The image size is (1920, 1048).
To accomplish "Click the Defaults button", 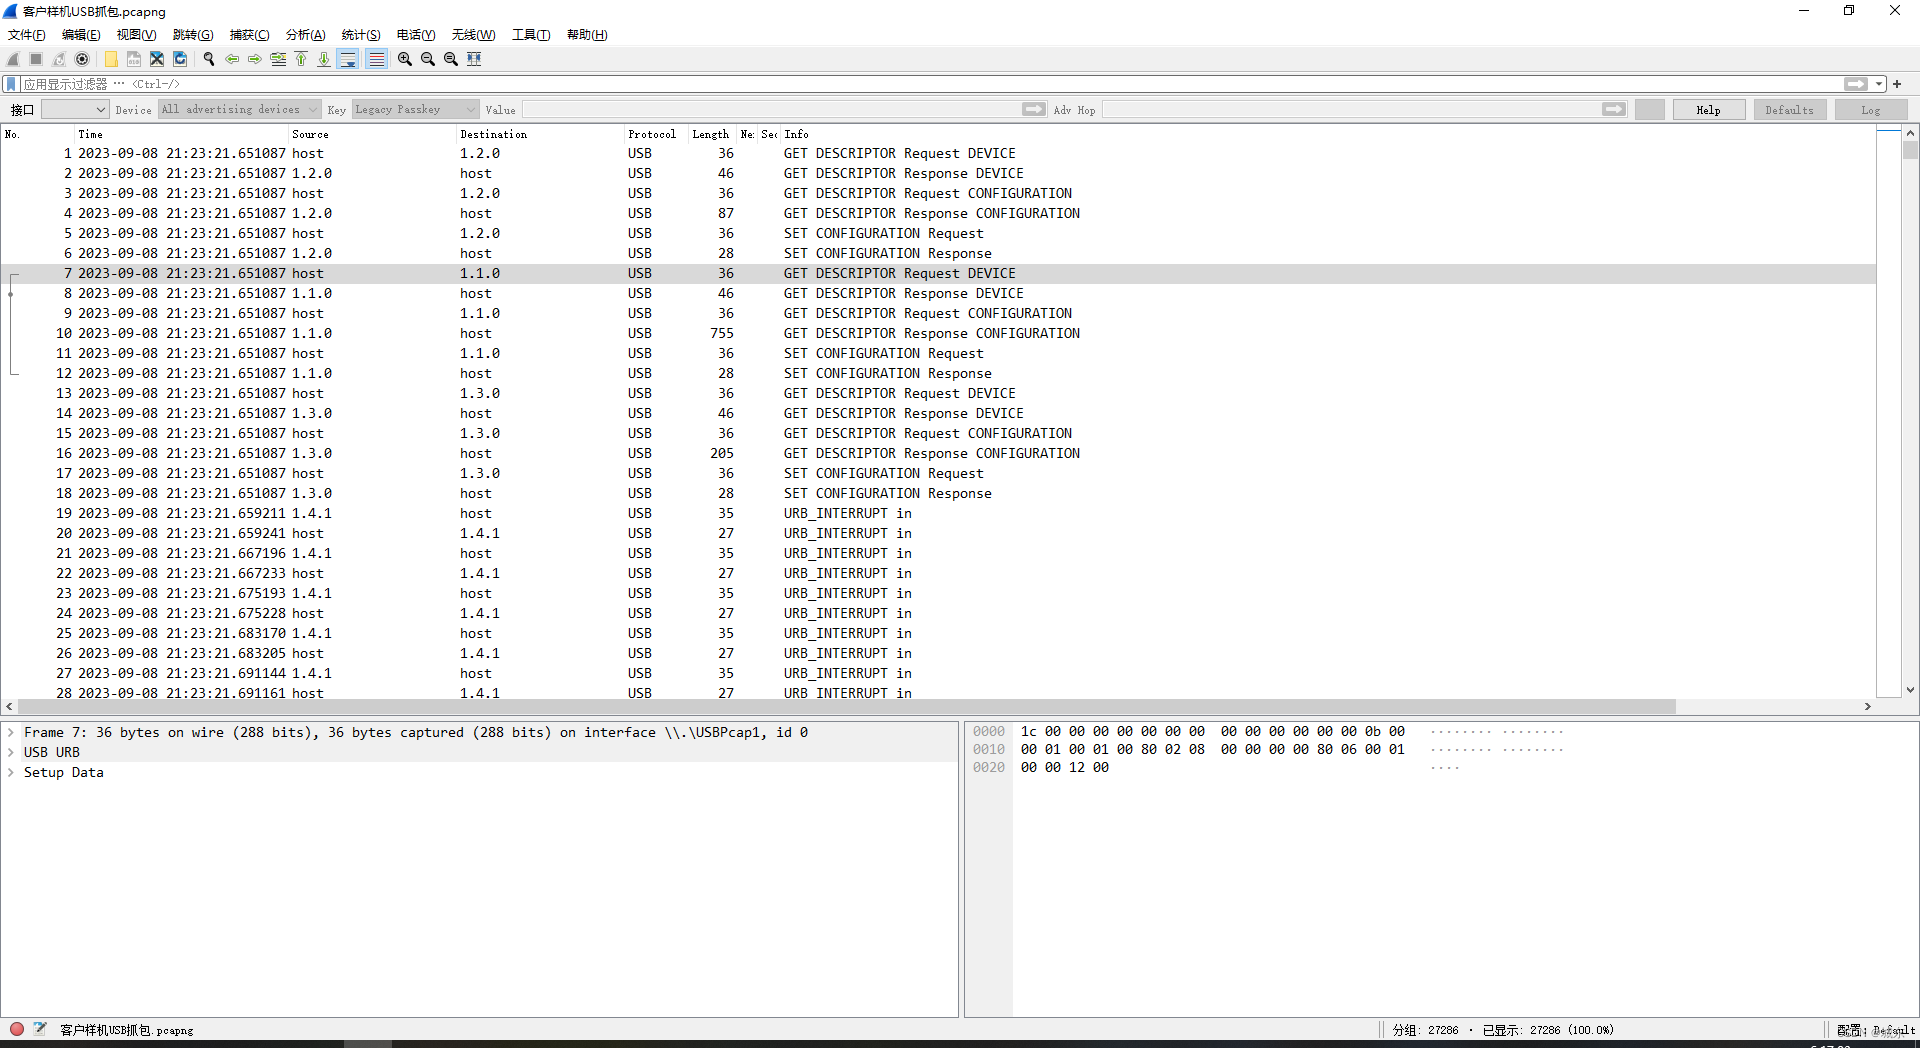I will tap(1789, 110).
